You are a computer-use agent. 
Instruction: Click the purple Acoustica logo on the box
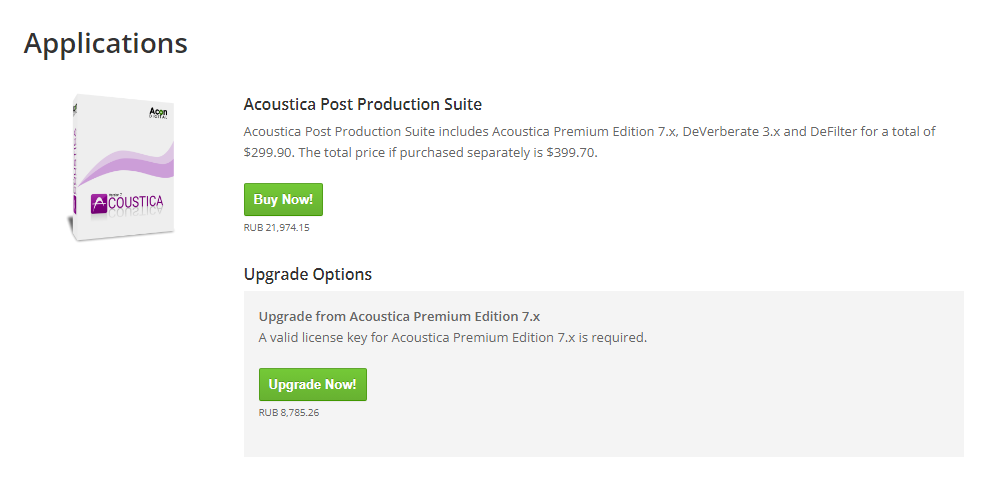127,205
